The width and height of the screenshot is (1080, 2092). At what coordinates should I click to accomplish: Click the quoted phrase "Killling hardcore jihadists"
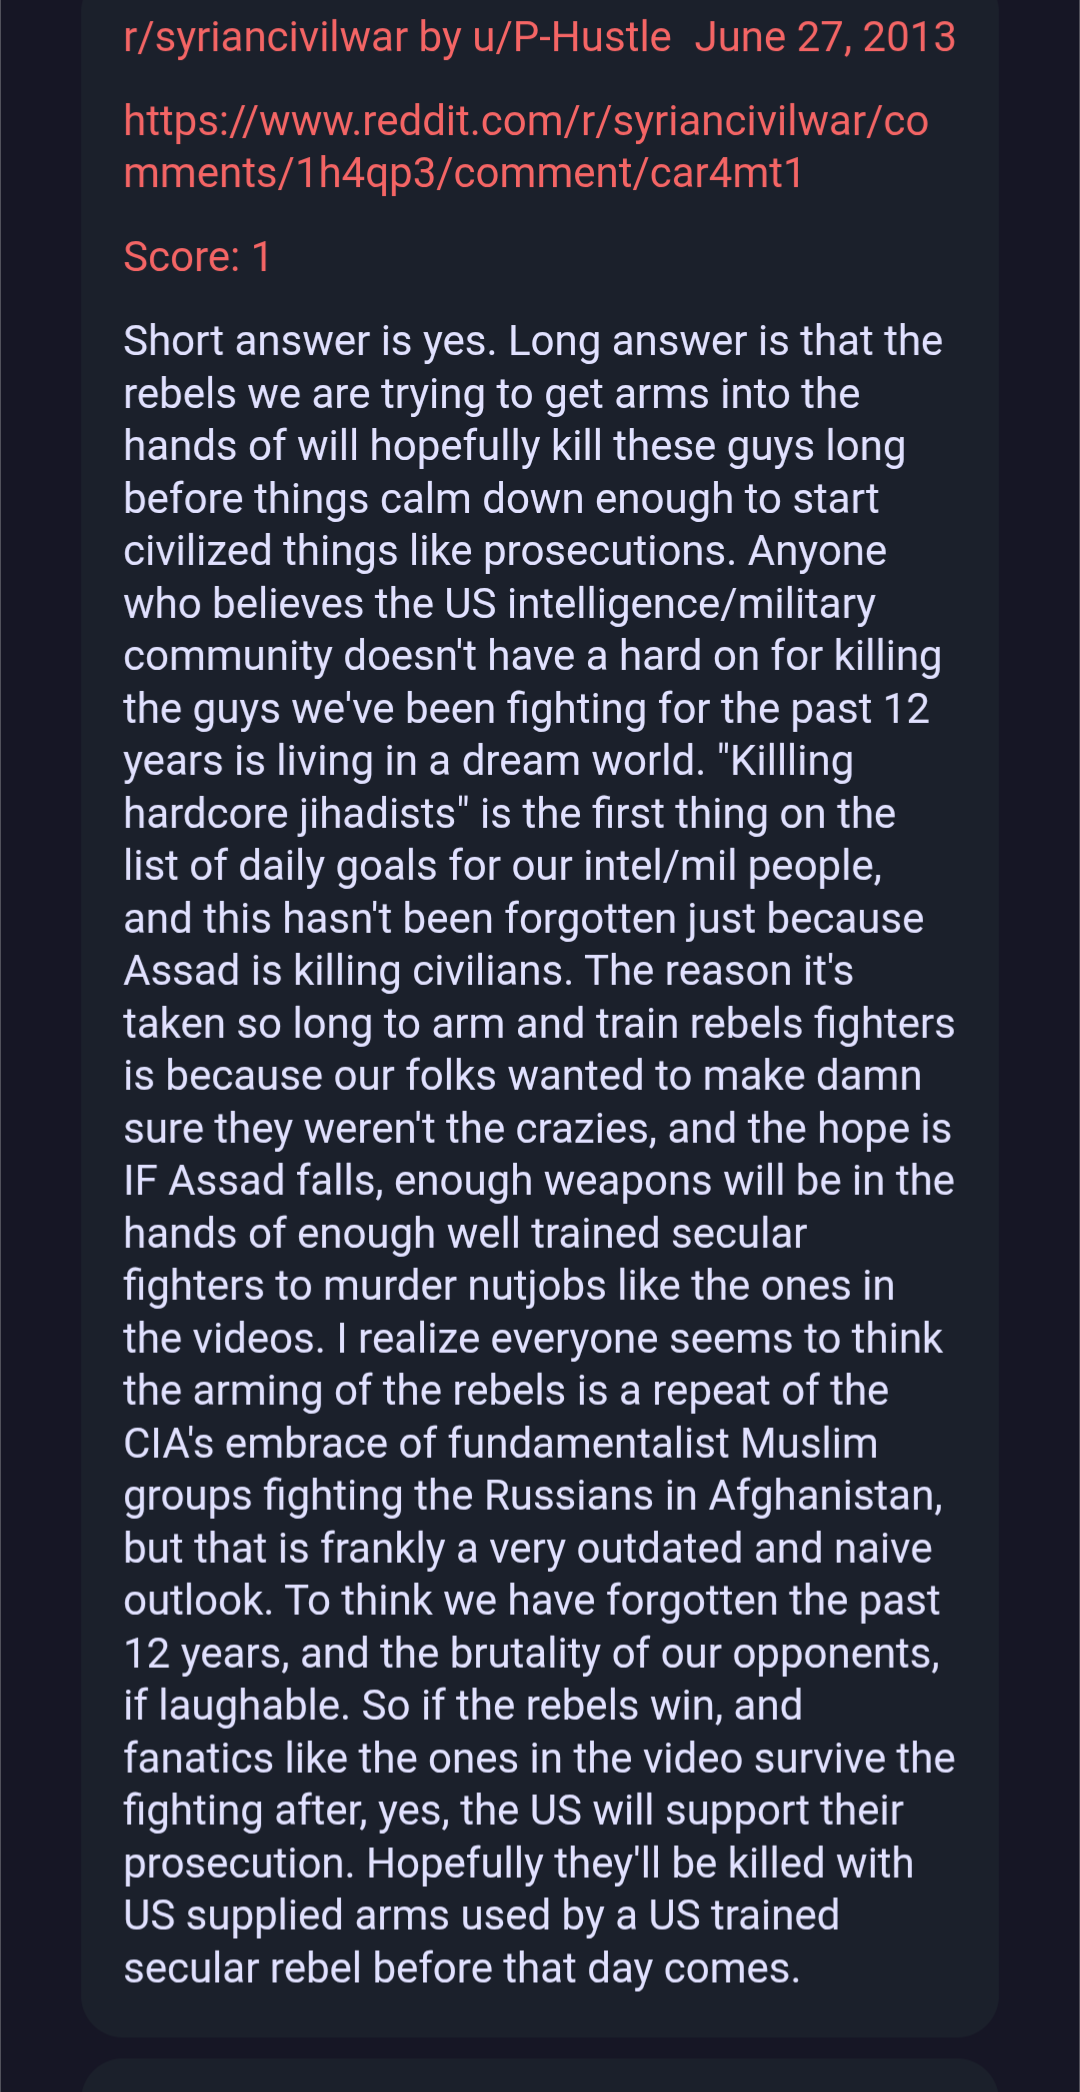487,788
